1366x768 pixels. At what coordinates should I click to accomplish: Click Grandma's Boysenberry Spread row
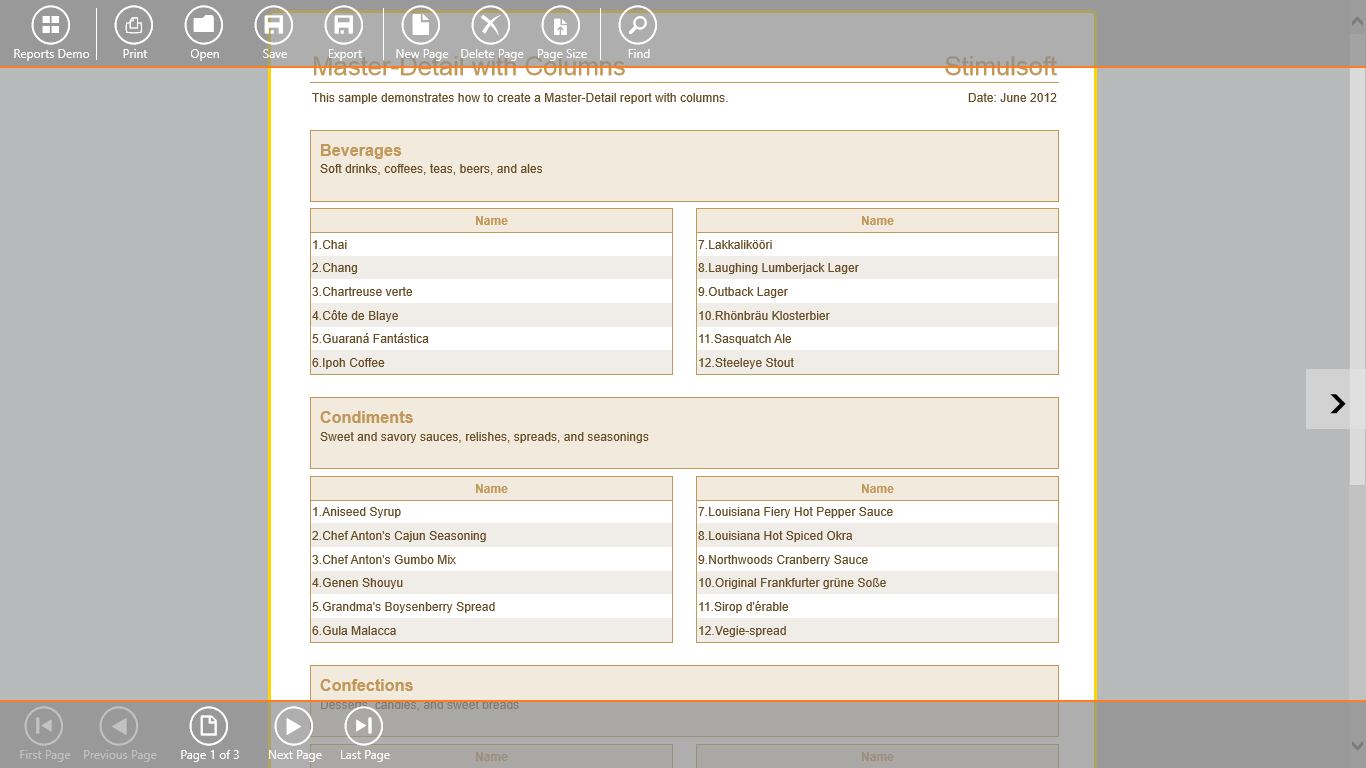coord(491,607)
